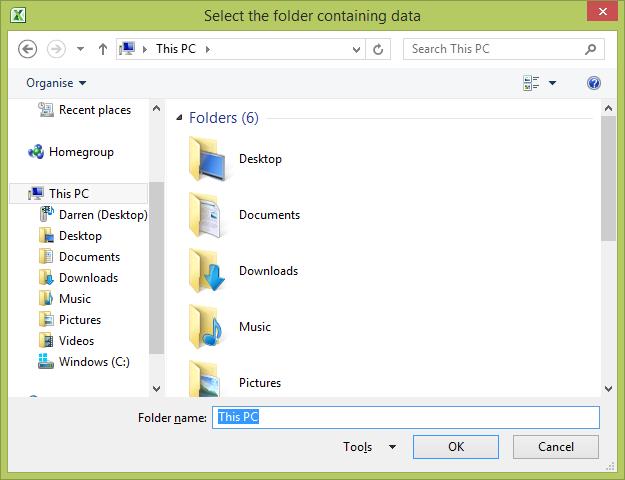This screenshot has width=625, height=480.
Task: Click the Excel icon in title bar
Action: tap(18, 15)
